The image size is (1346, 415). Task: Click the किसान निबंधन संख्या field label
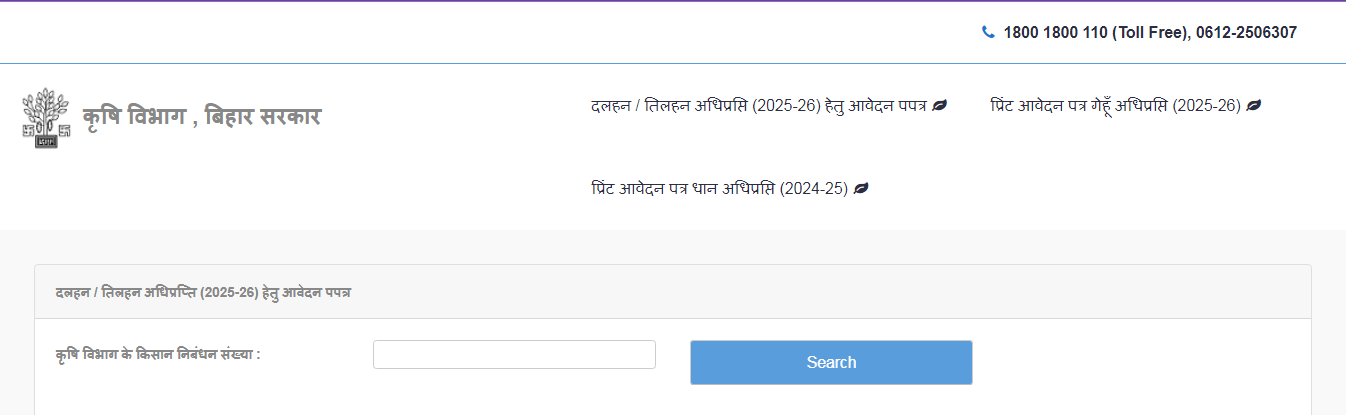tap(158, 354)
